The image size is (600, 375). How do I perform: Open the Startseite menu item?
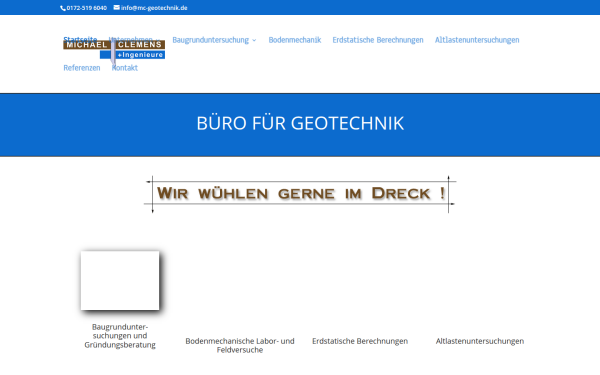(x=80, y=39)
